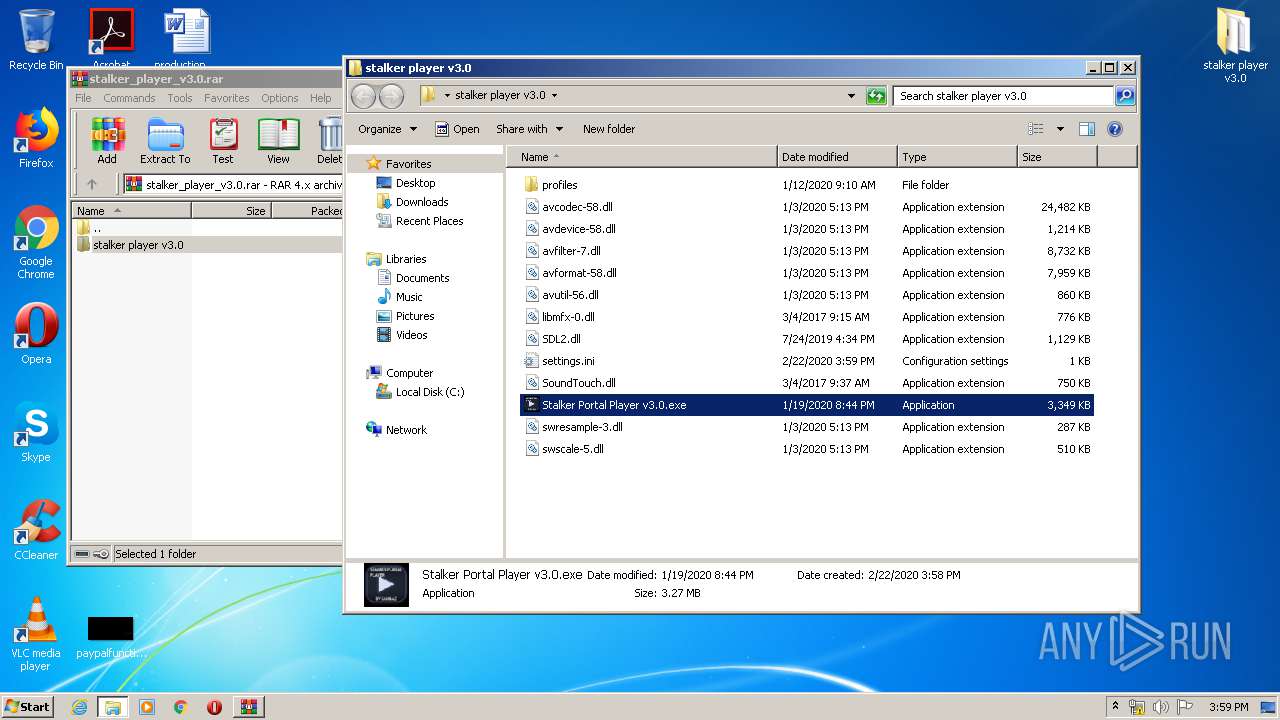This screenshot has height=720, width=1280.
Task: Open Recycle Bin on desktop
Action: pos(36,40)
